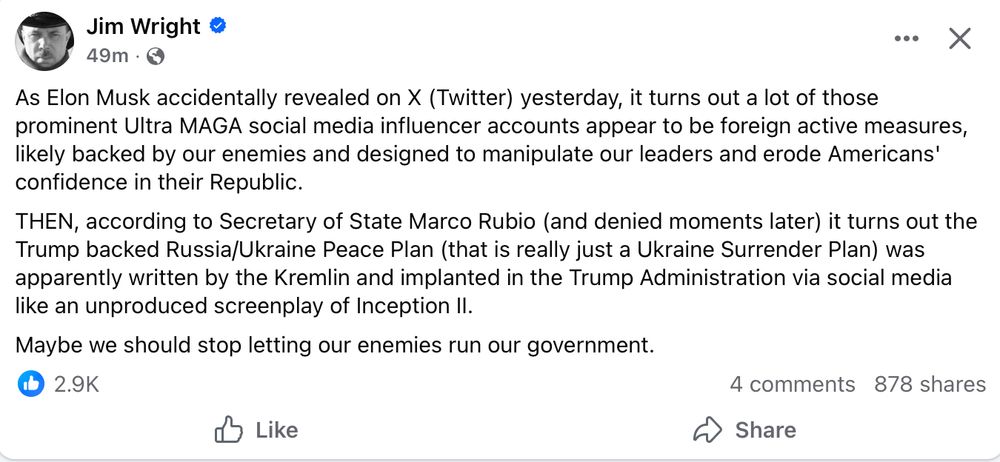The width and height of the screenshot is (1000, 462).
Task: Click the blue thumbs-up reaction icon
Action: point(31,384)
